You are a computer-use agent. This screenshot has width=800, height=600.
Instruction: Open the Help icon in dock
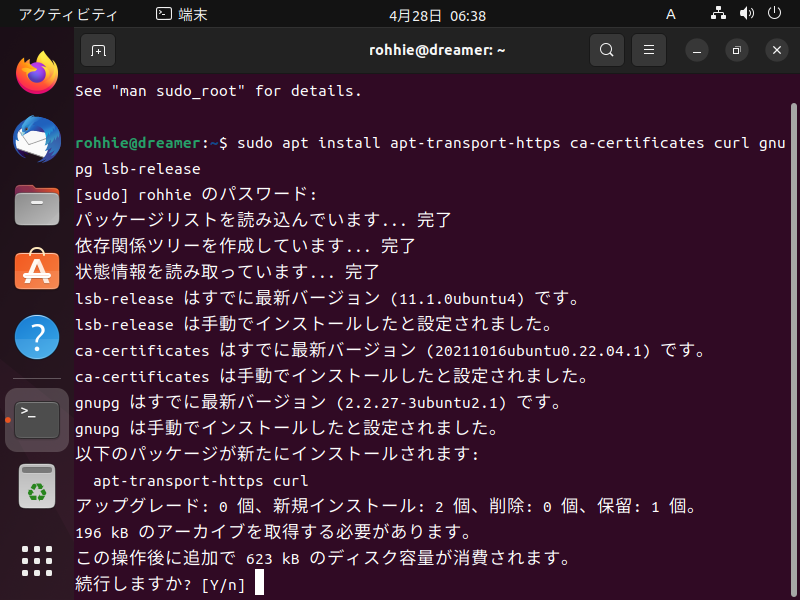37,337
